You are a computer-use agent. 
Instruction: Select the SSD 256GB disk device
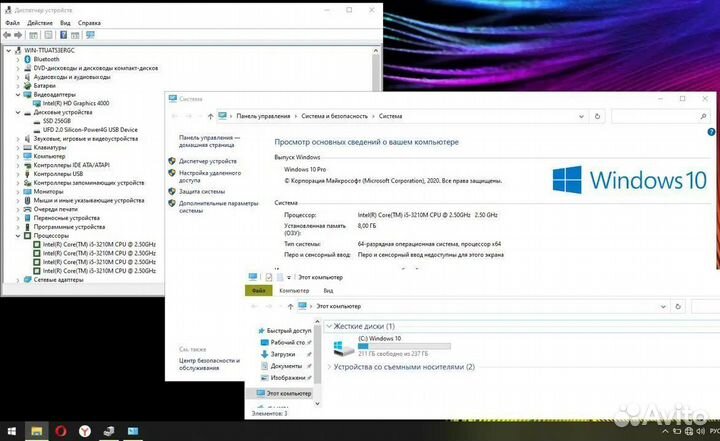point(56,121)
